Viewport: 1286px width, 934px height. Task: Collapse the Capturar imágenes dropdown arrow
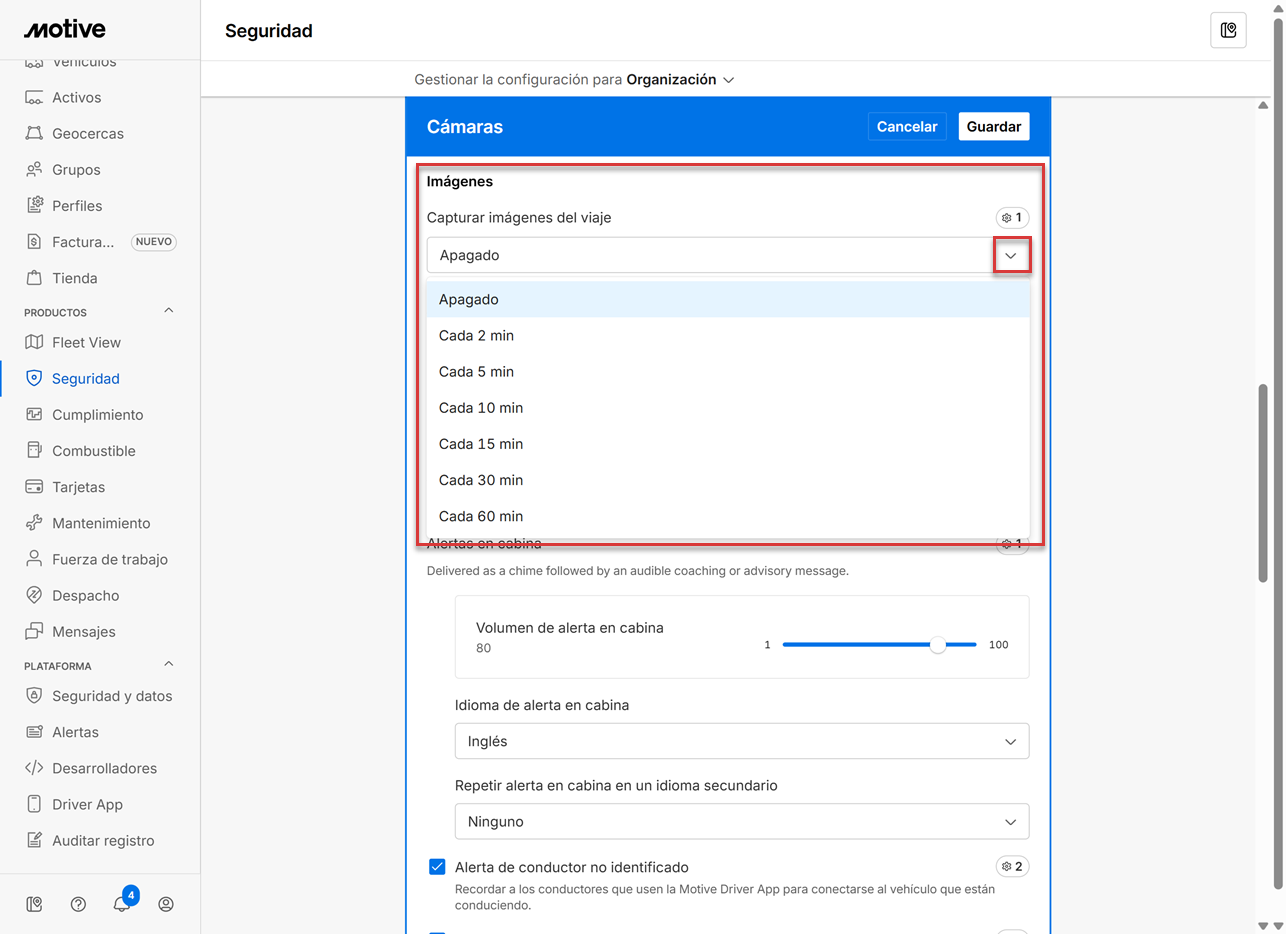coord(1011,256)
